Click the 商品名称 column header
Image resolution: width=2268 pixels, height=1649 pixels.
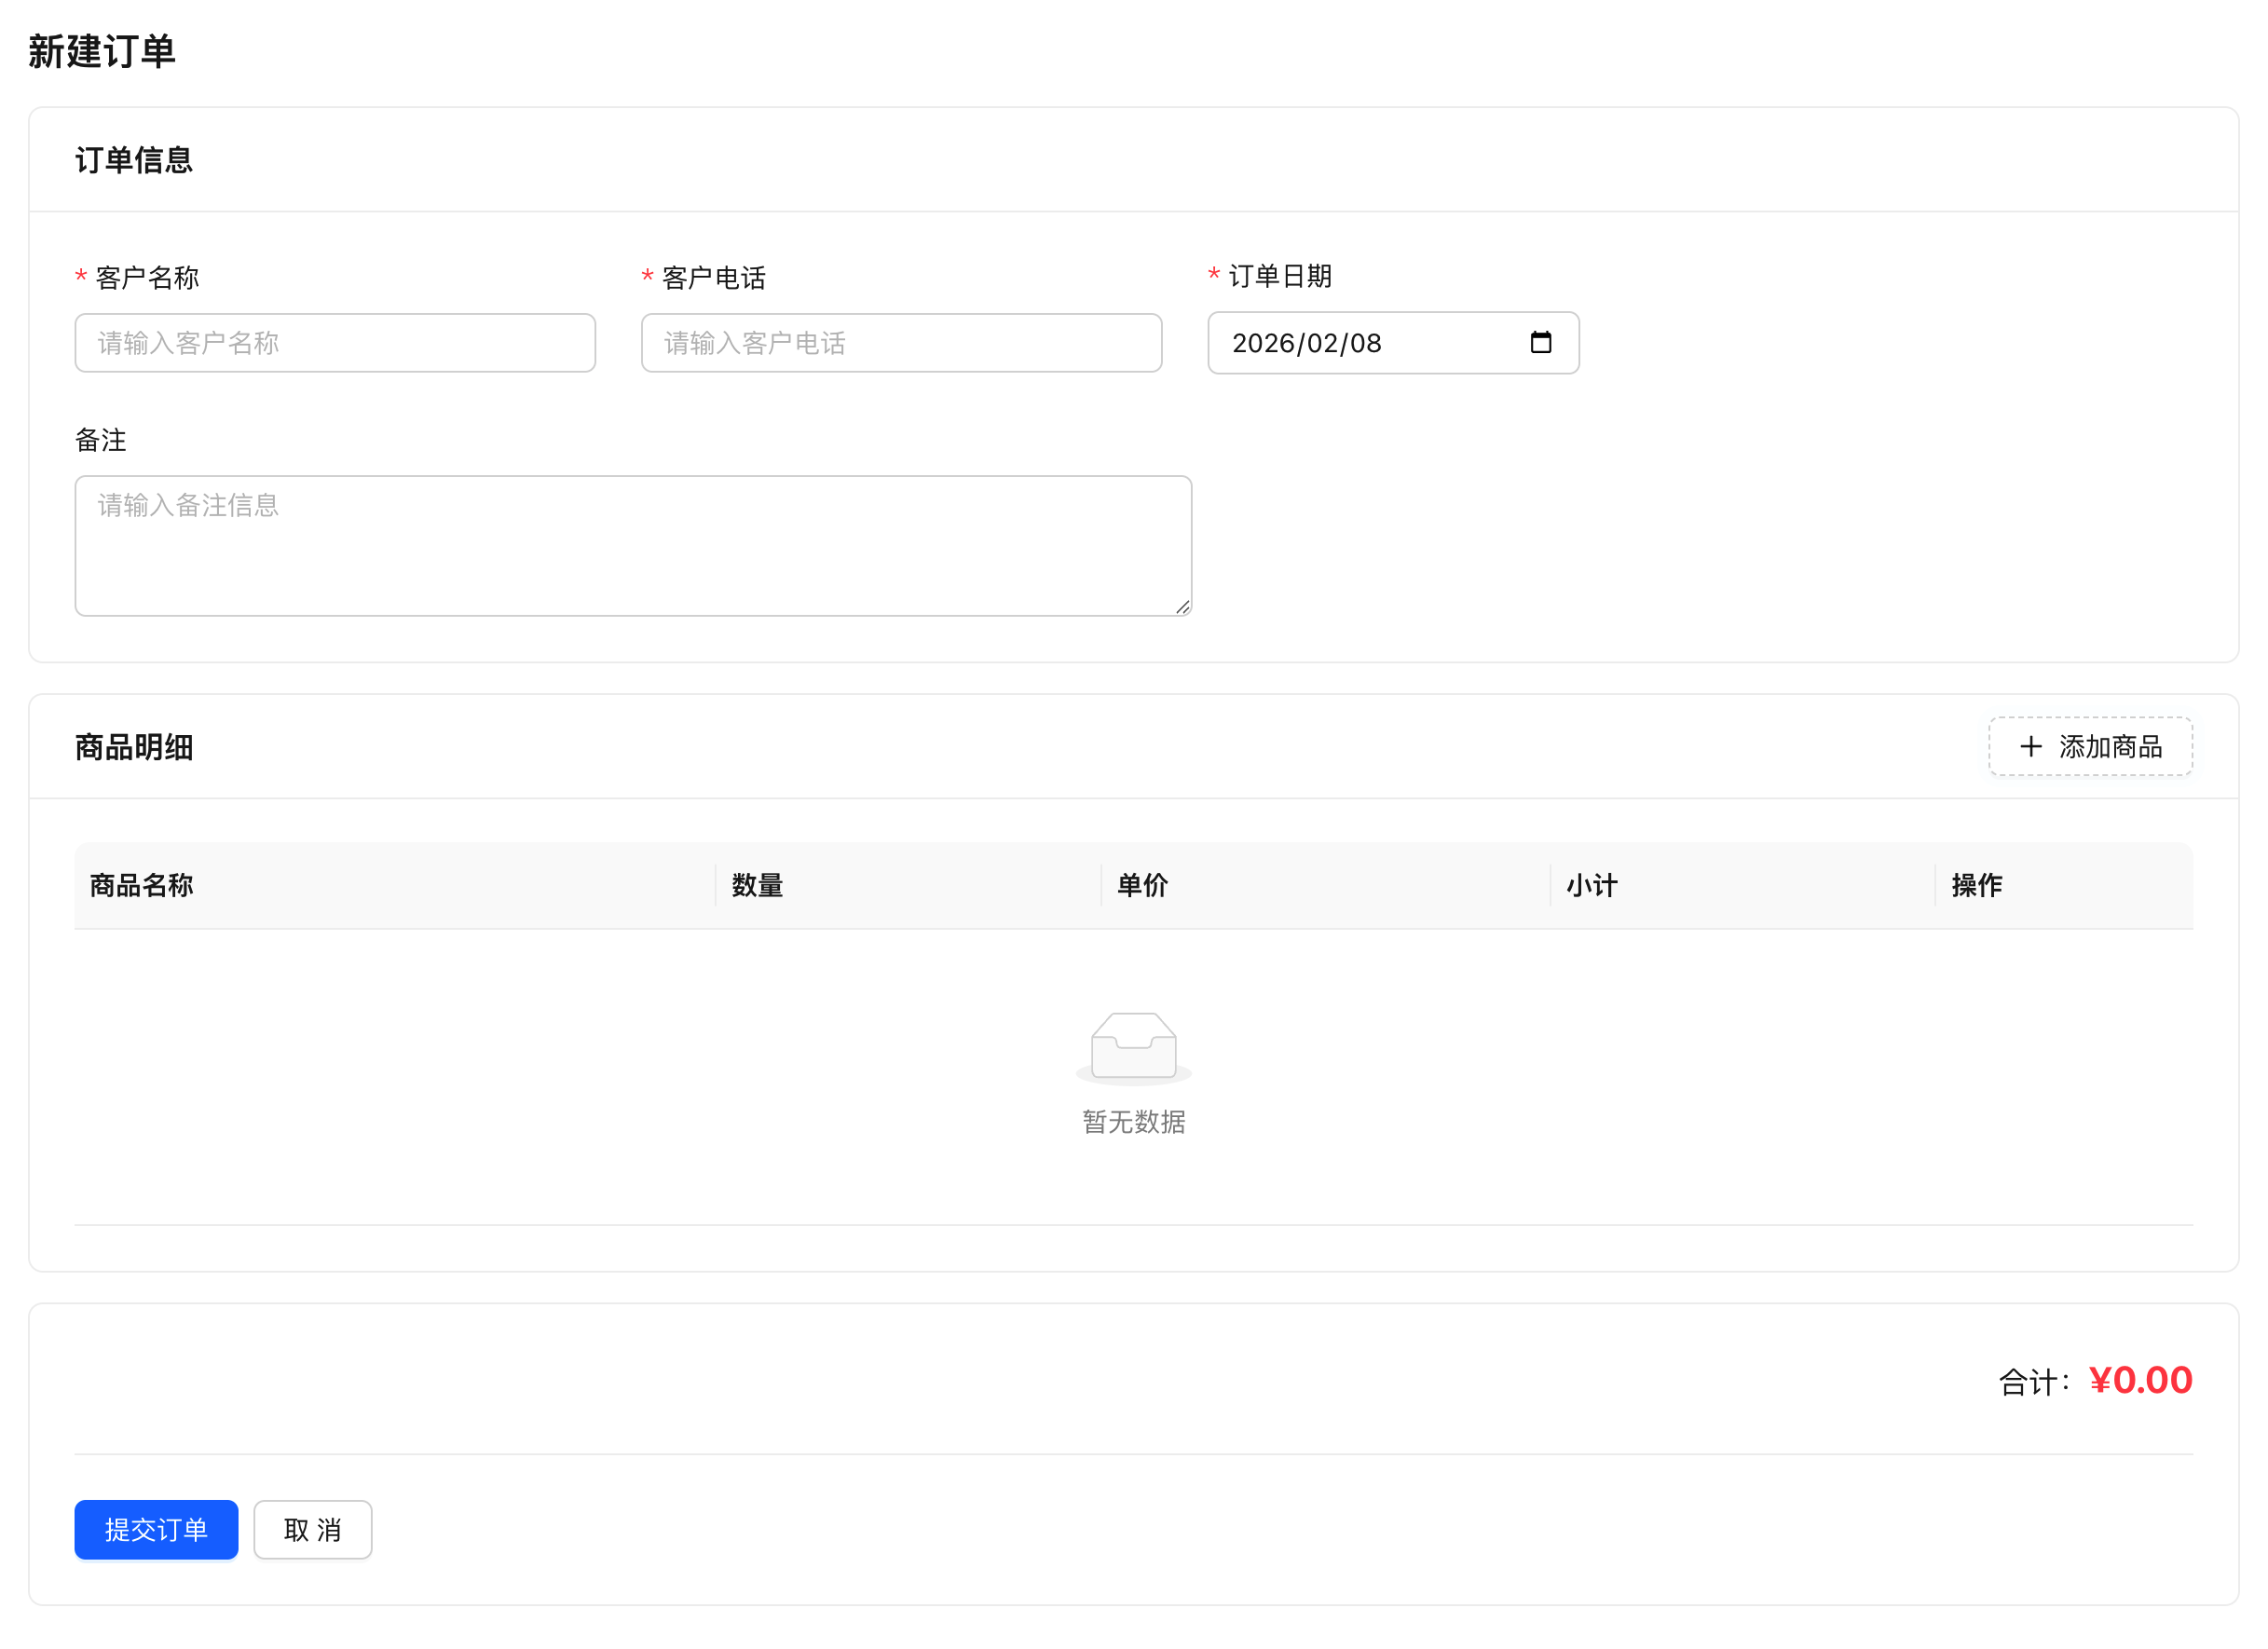[x=142, y=885]
